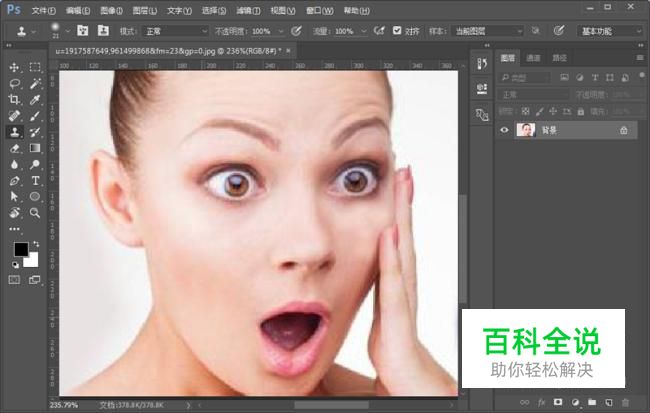This screenshot has height=413, width=650.
Task: Toggle Quick Mask mode
Action: 15,280
